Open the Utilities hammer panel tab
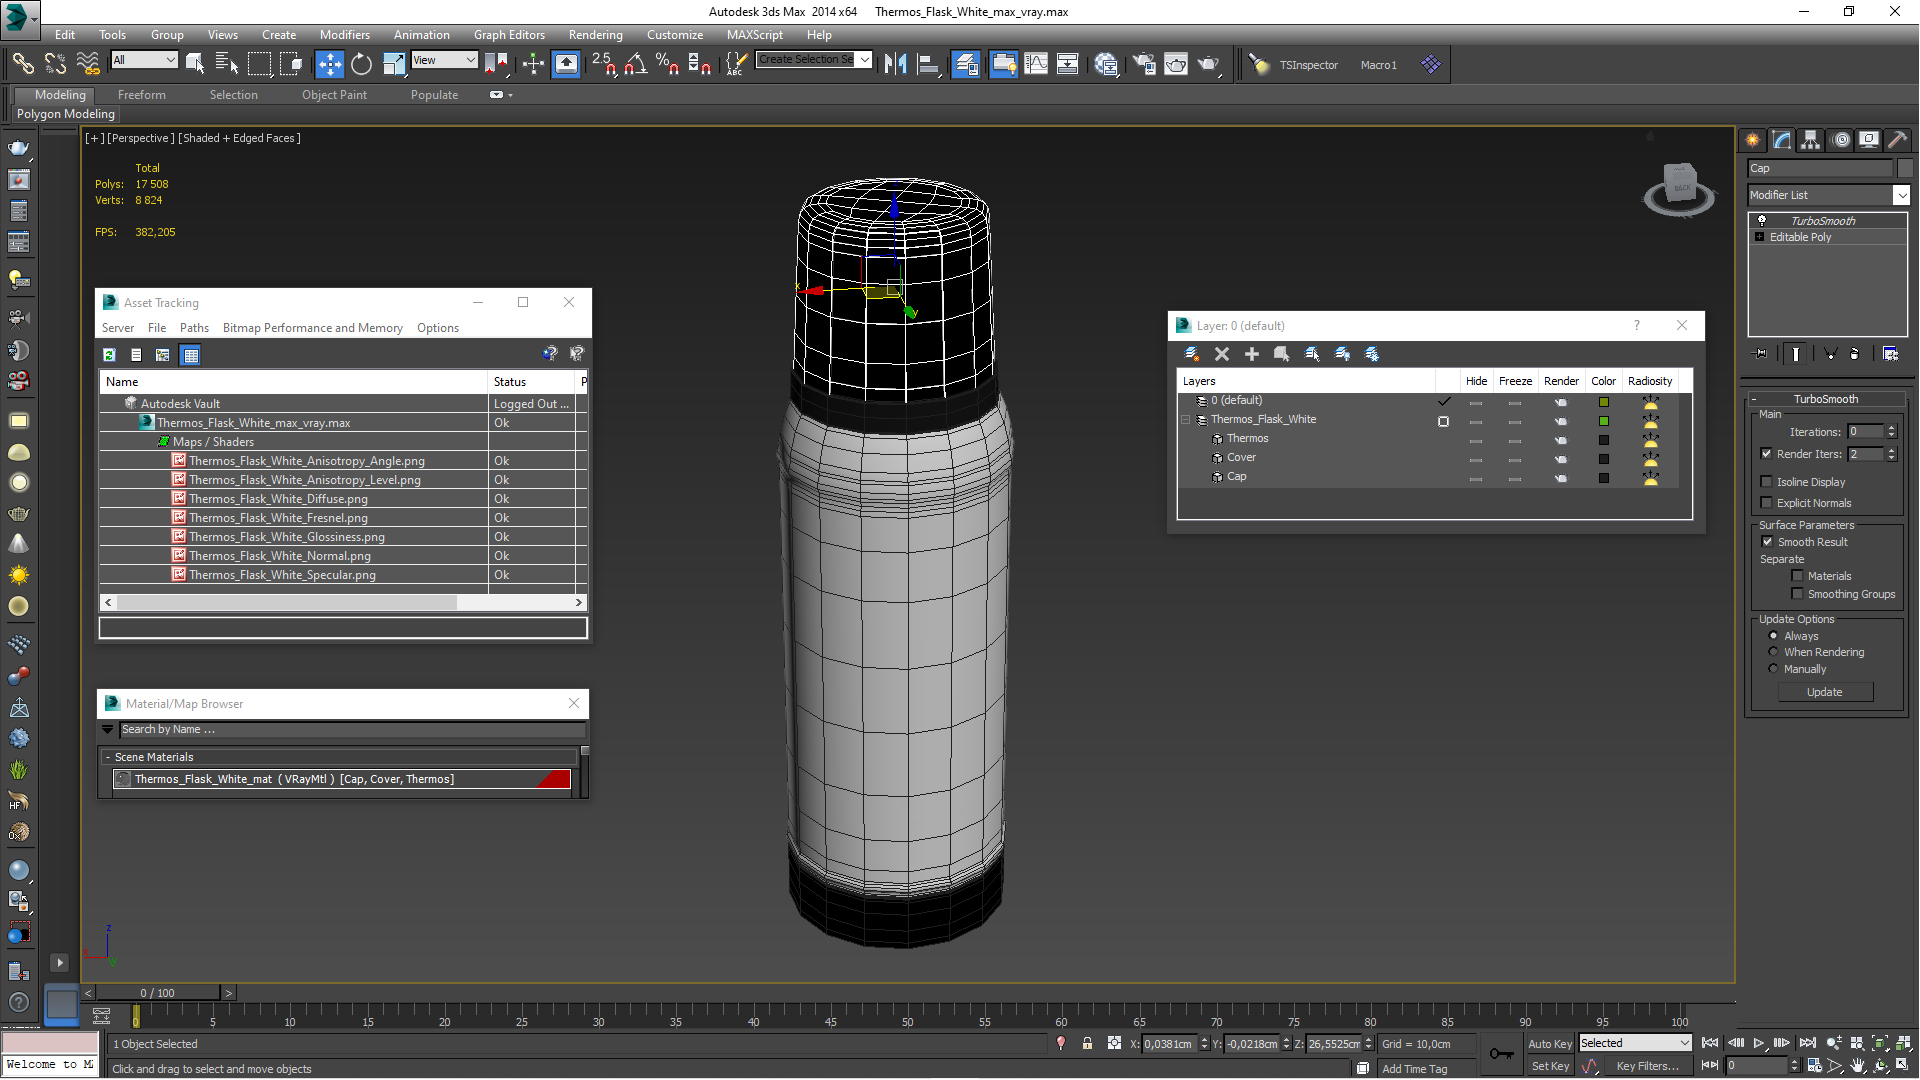Image resolution: width=1920 pixels, height=1080 pixels. click(1897, 140)
